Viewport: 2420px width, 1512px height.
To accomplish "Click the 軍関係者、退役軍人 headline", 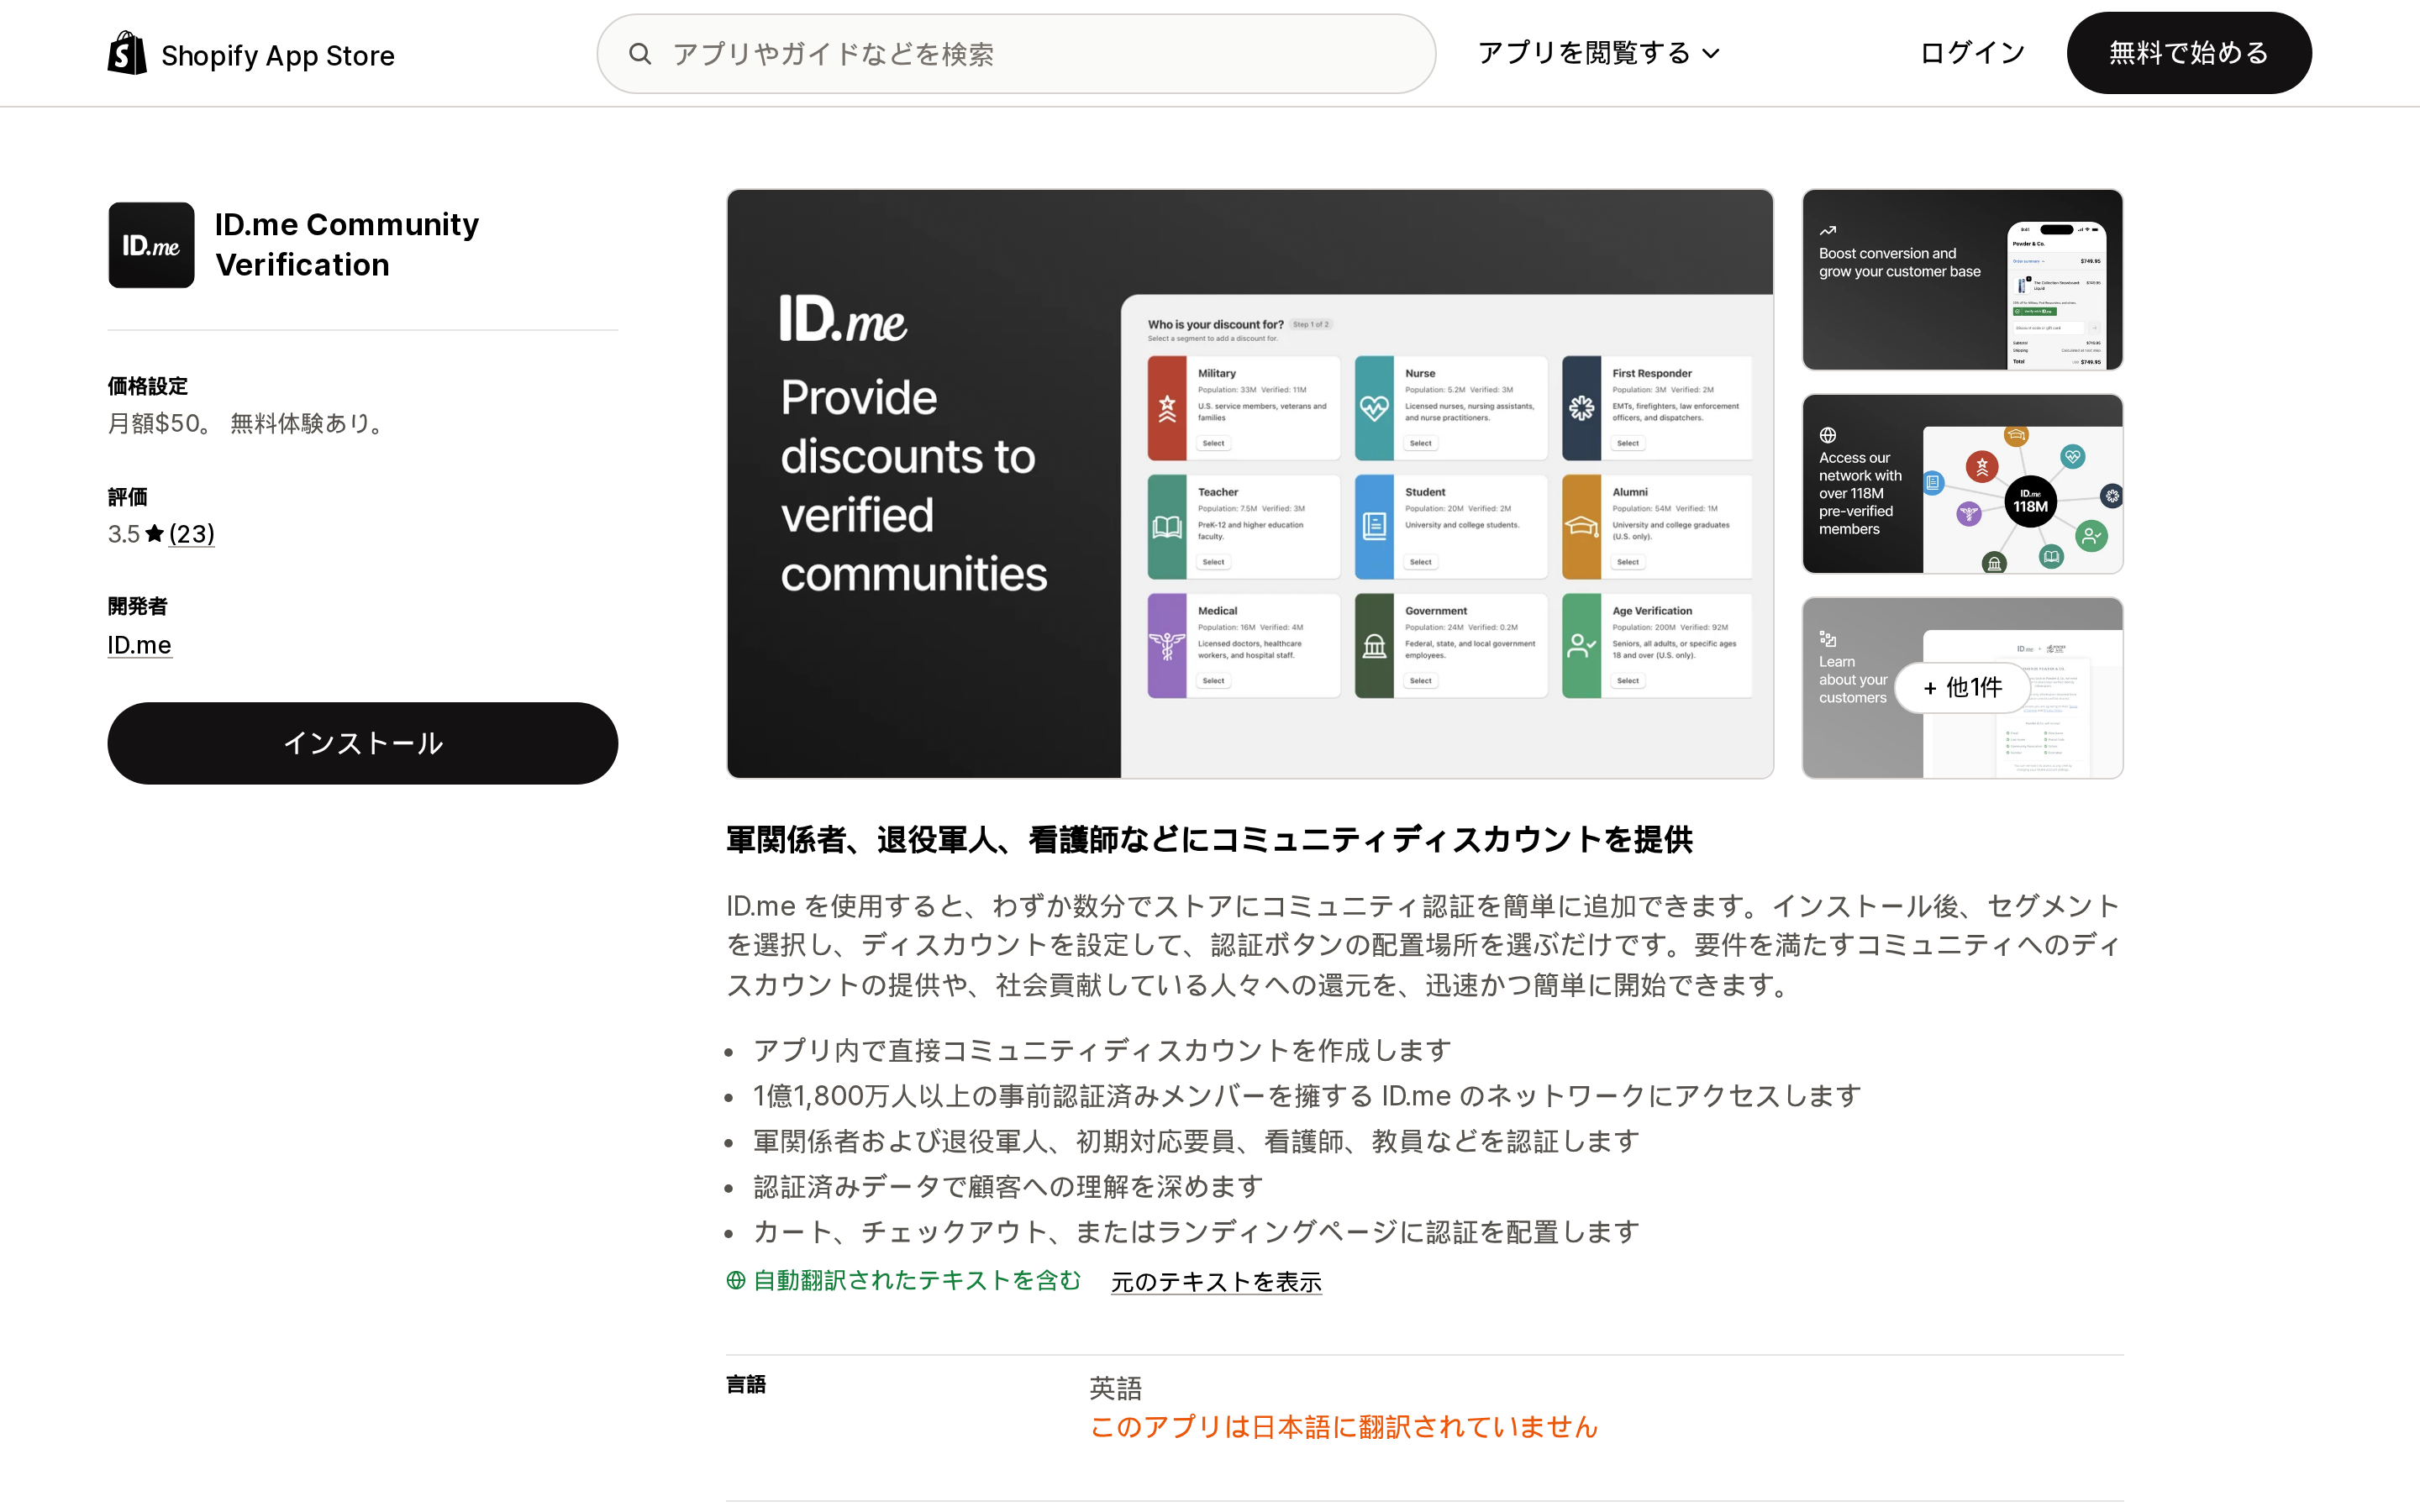I will click(1209, 840).
